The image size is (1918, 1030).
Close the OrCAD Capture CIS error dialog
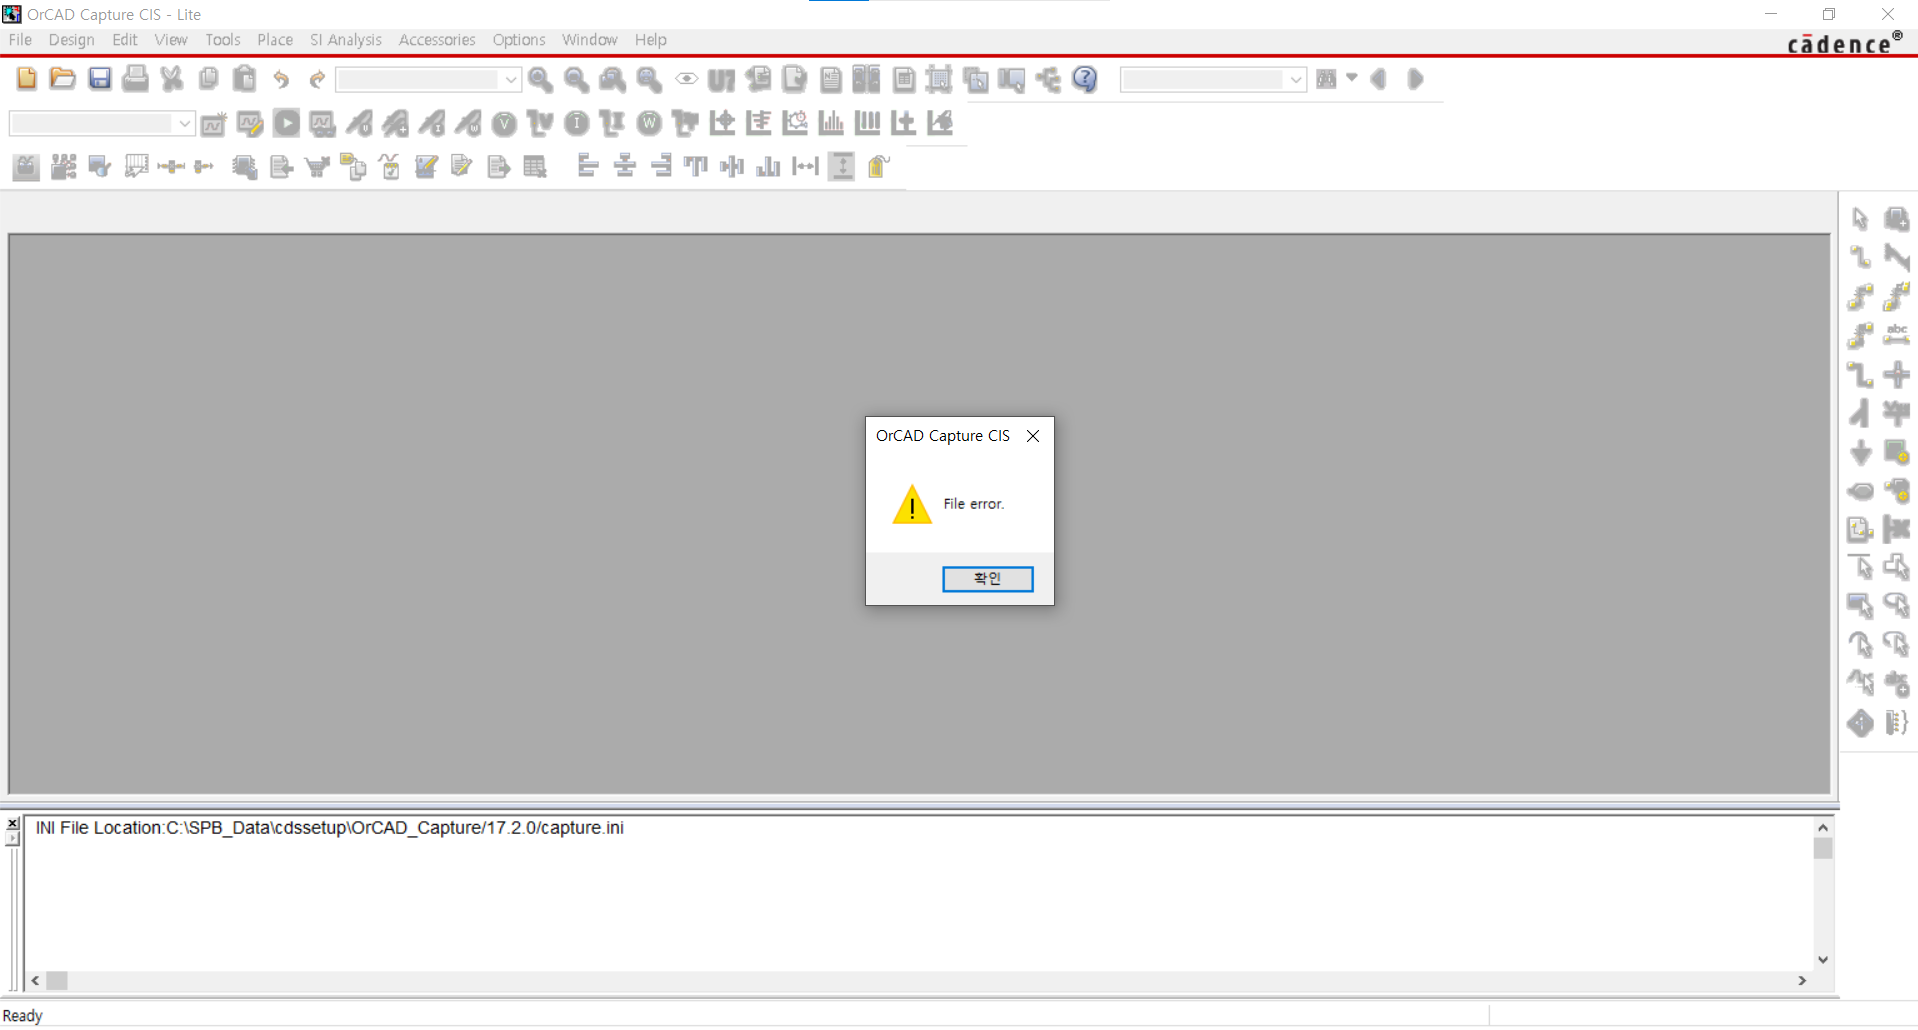1033,436
